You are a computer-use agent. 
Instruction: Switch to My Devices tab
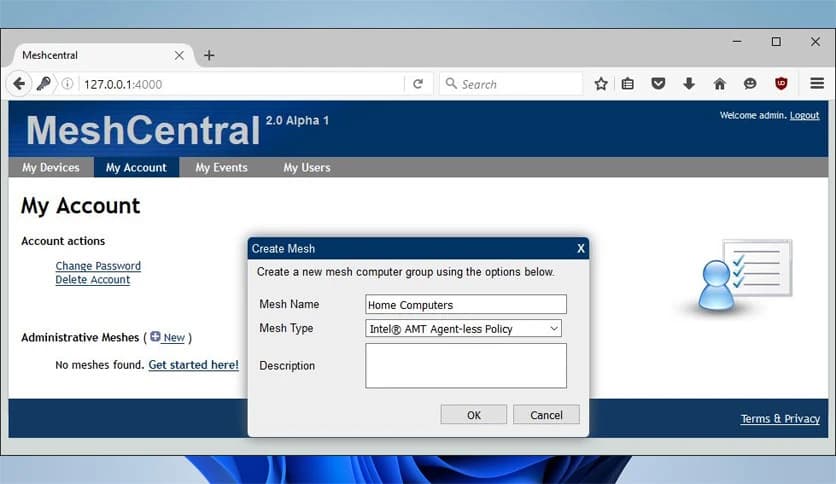pyautogui.click(x=51, y=167)
